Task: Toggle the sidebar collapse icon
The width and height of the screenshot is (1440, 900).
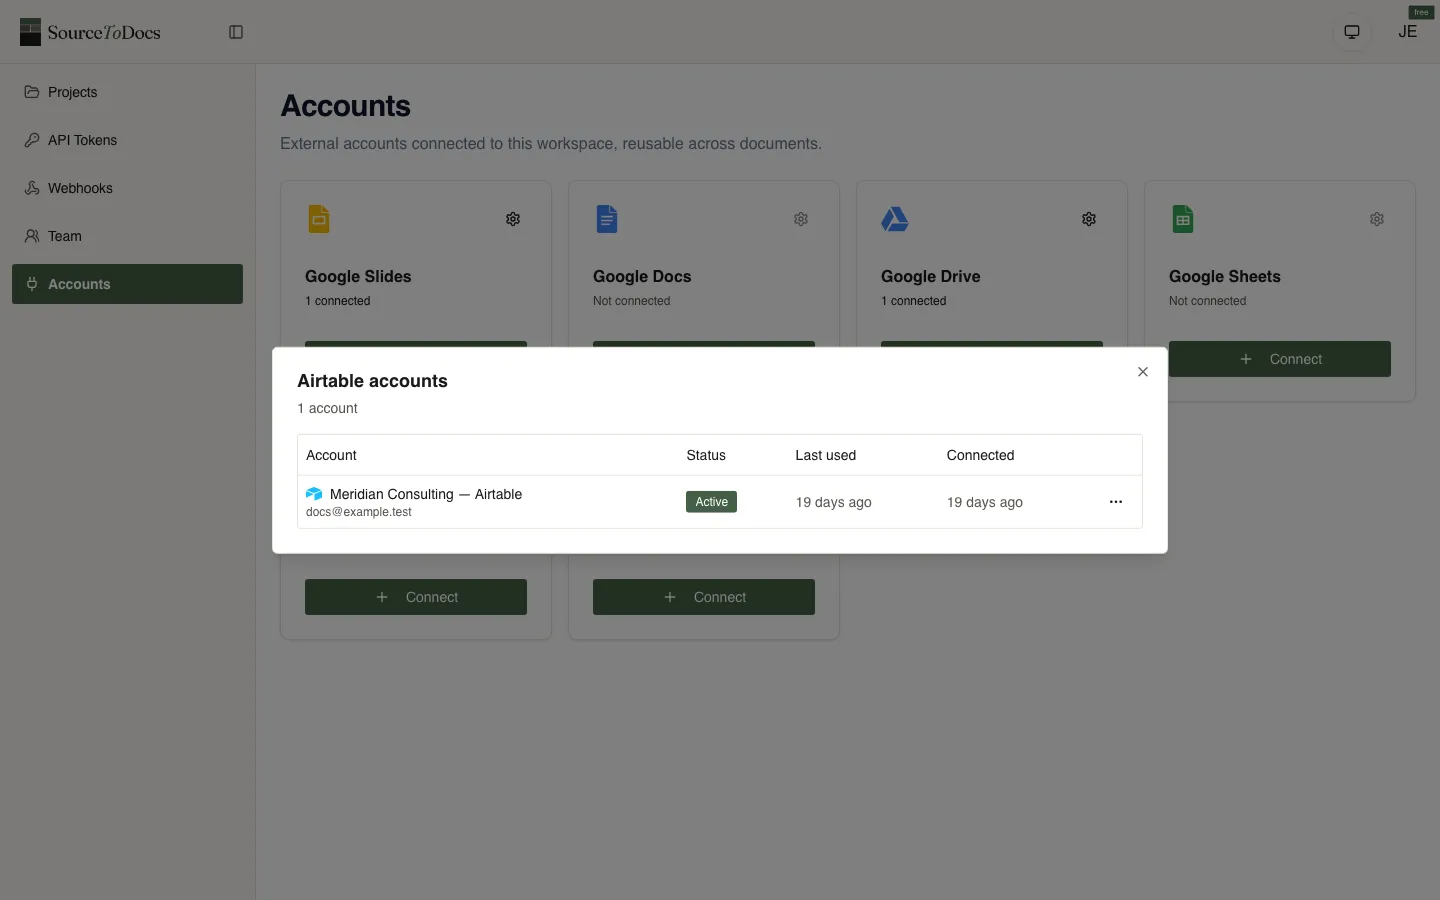Action: pos(236,32)
